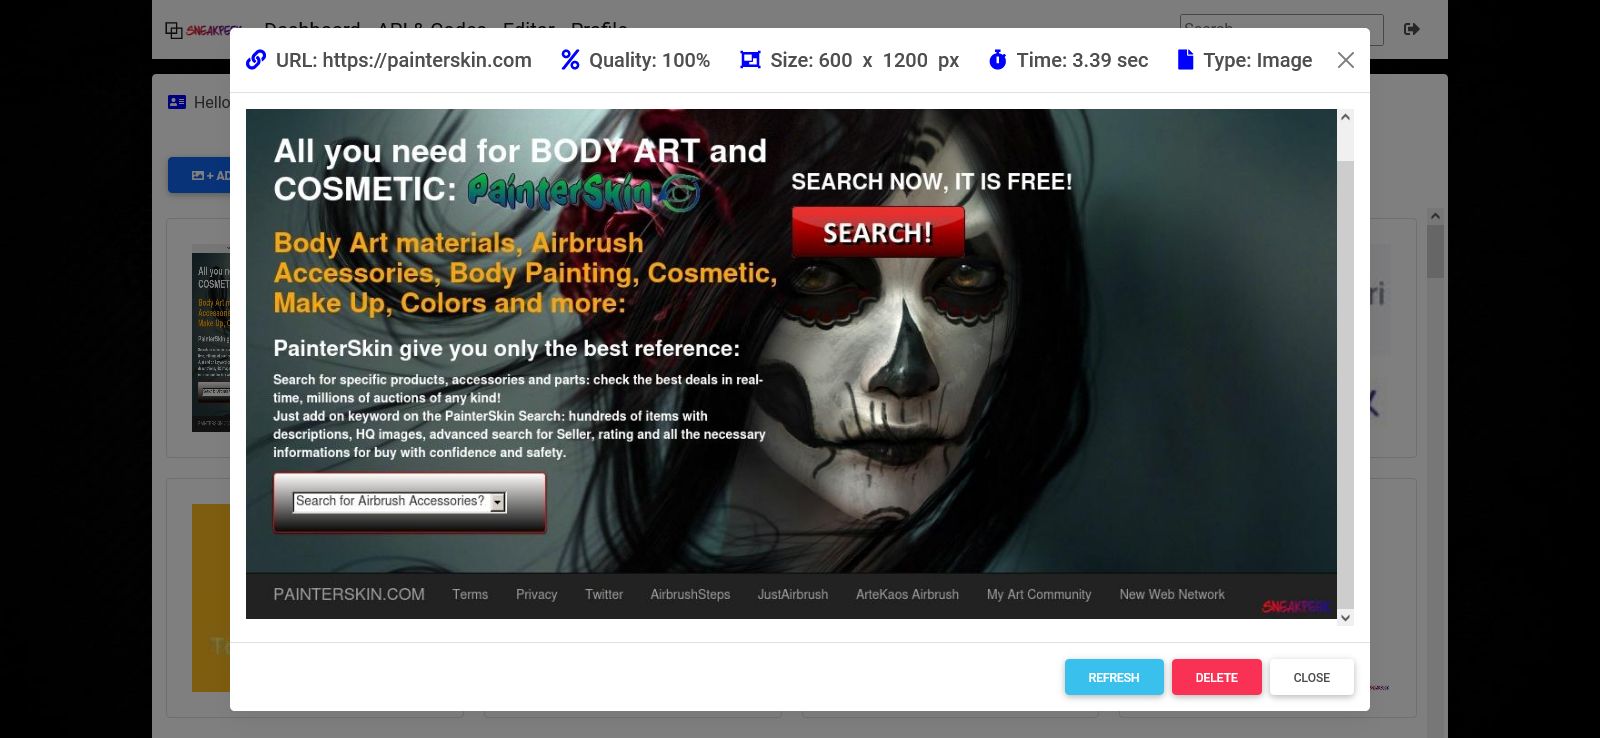Click the dashboard page scrollbar's up arrow
1600x738 pixels.
1435,216
